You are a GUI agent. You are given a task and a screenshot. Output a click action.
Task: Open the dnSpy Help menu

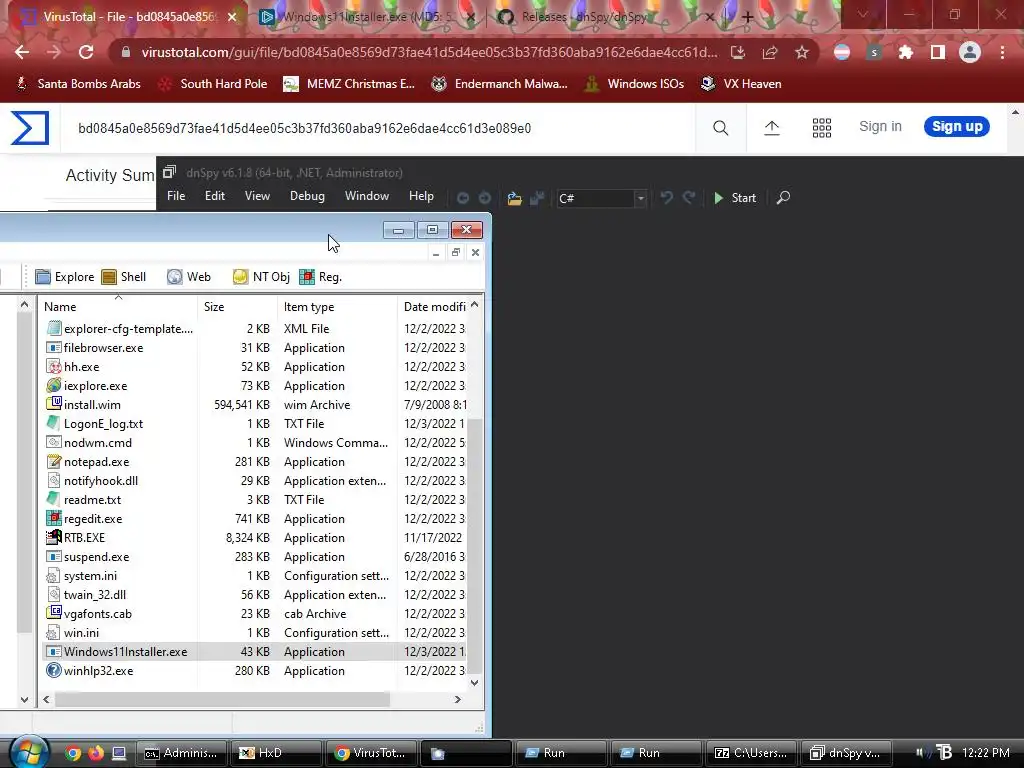tap(421, 196)
